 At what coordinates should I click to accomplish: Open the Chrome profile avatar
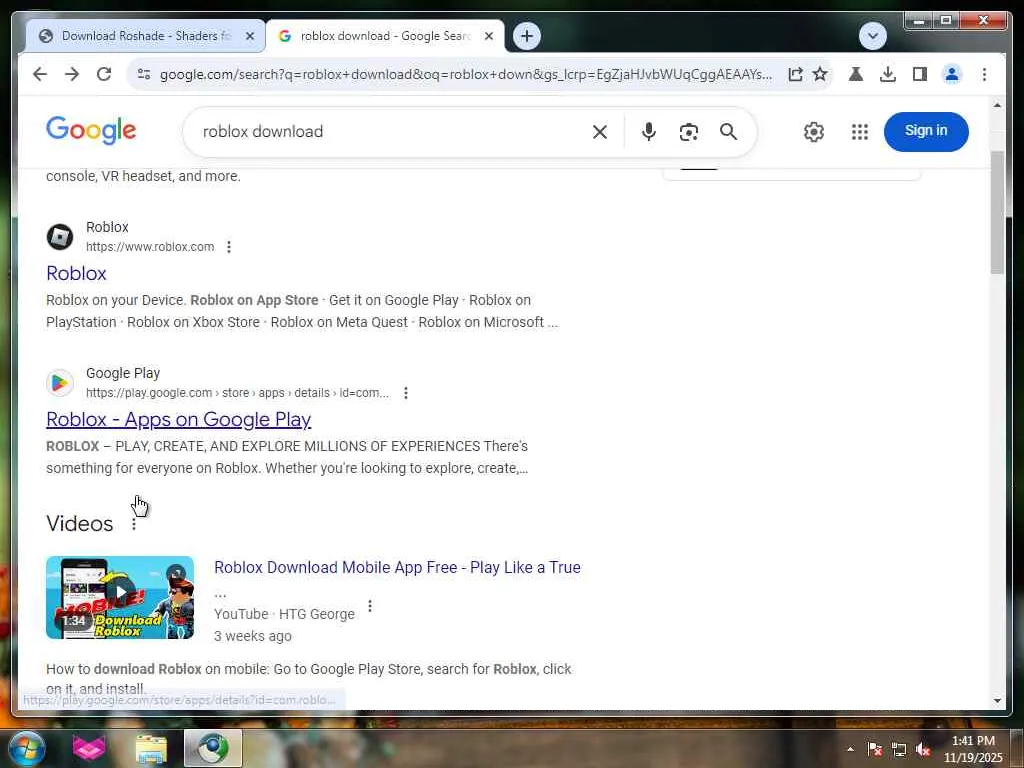click(x=952, y=74)
